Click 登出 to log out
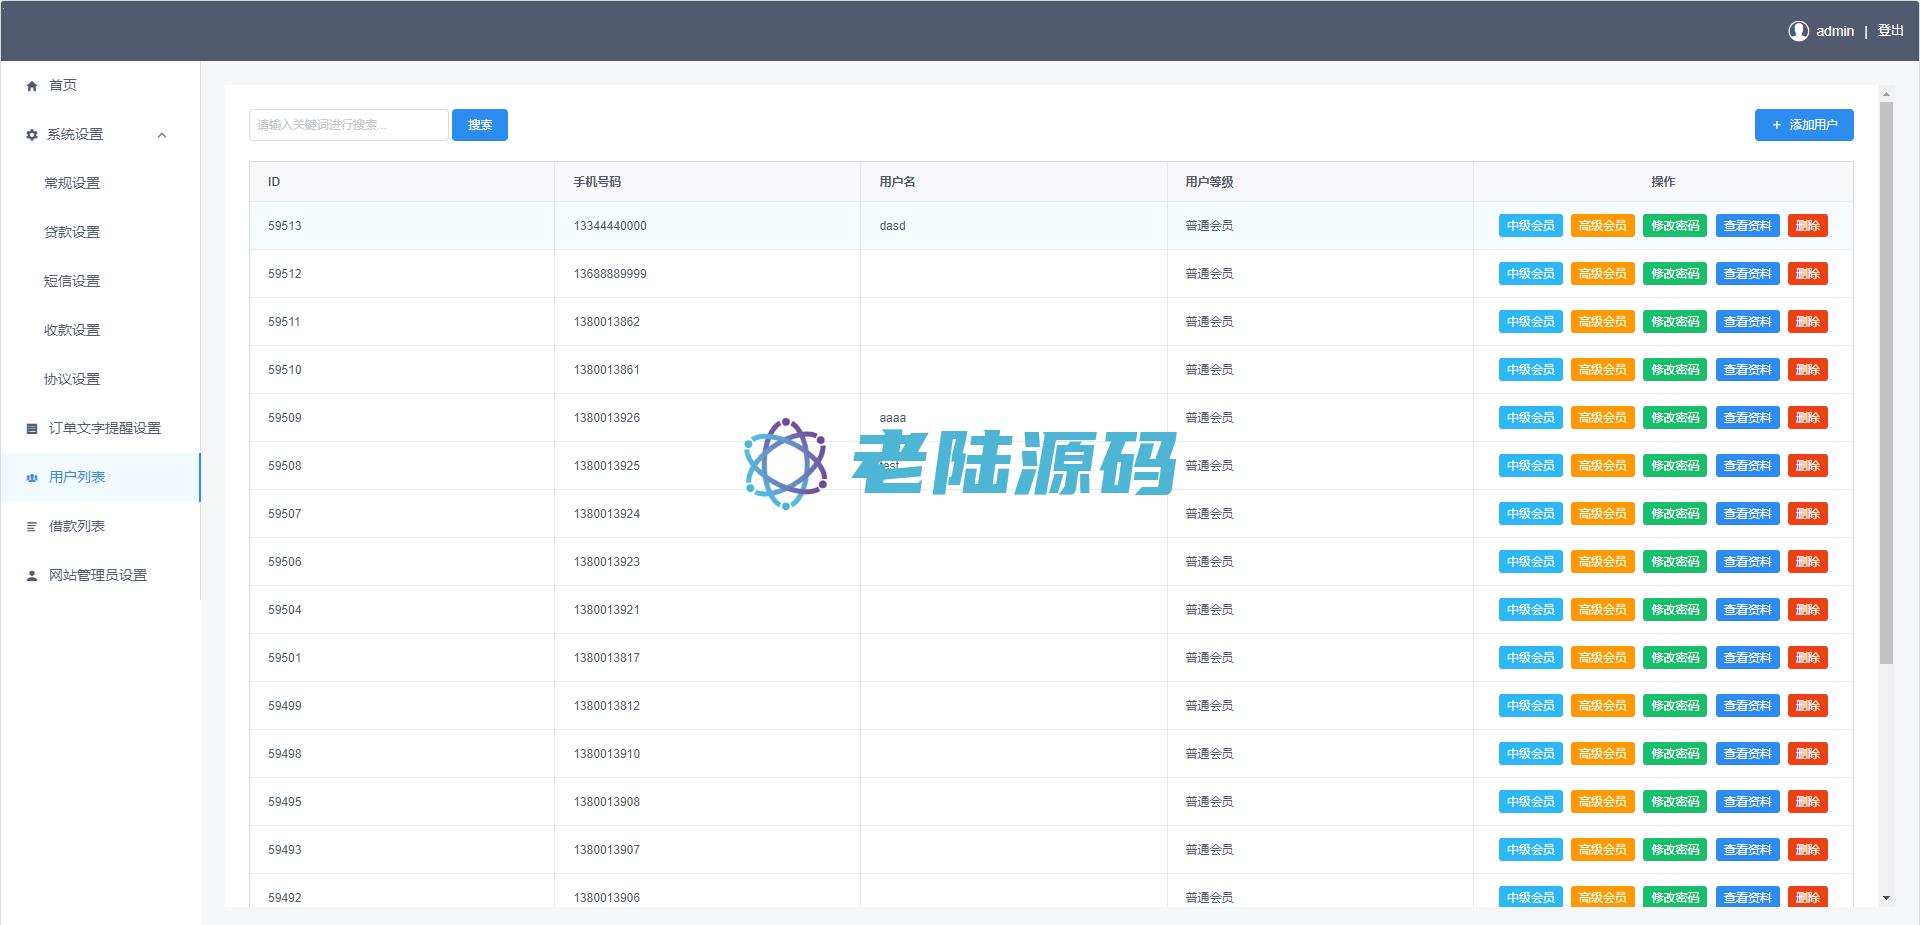Viewport: 1920px width, 925px height. (1890, 31)
